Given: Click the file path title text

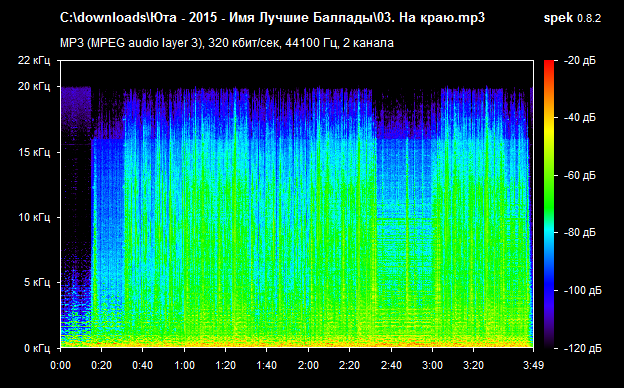Looking at the screenshot, I should point(272,18).
